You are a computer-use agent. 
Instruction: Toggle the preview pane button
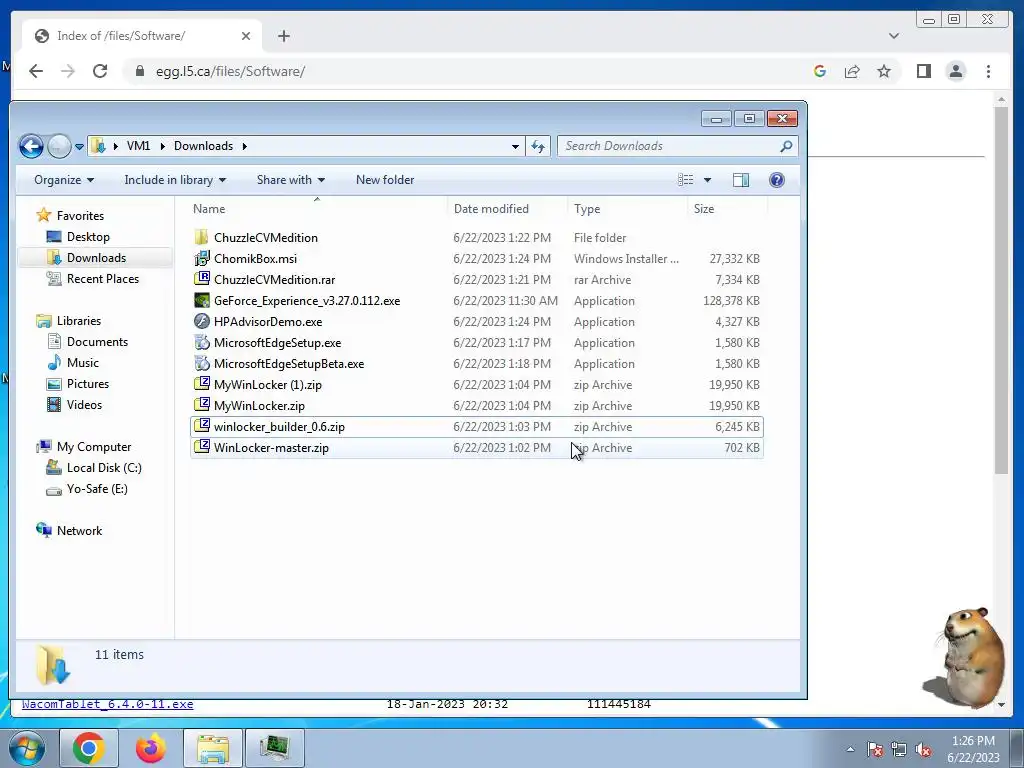pos(741,180)
